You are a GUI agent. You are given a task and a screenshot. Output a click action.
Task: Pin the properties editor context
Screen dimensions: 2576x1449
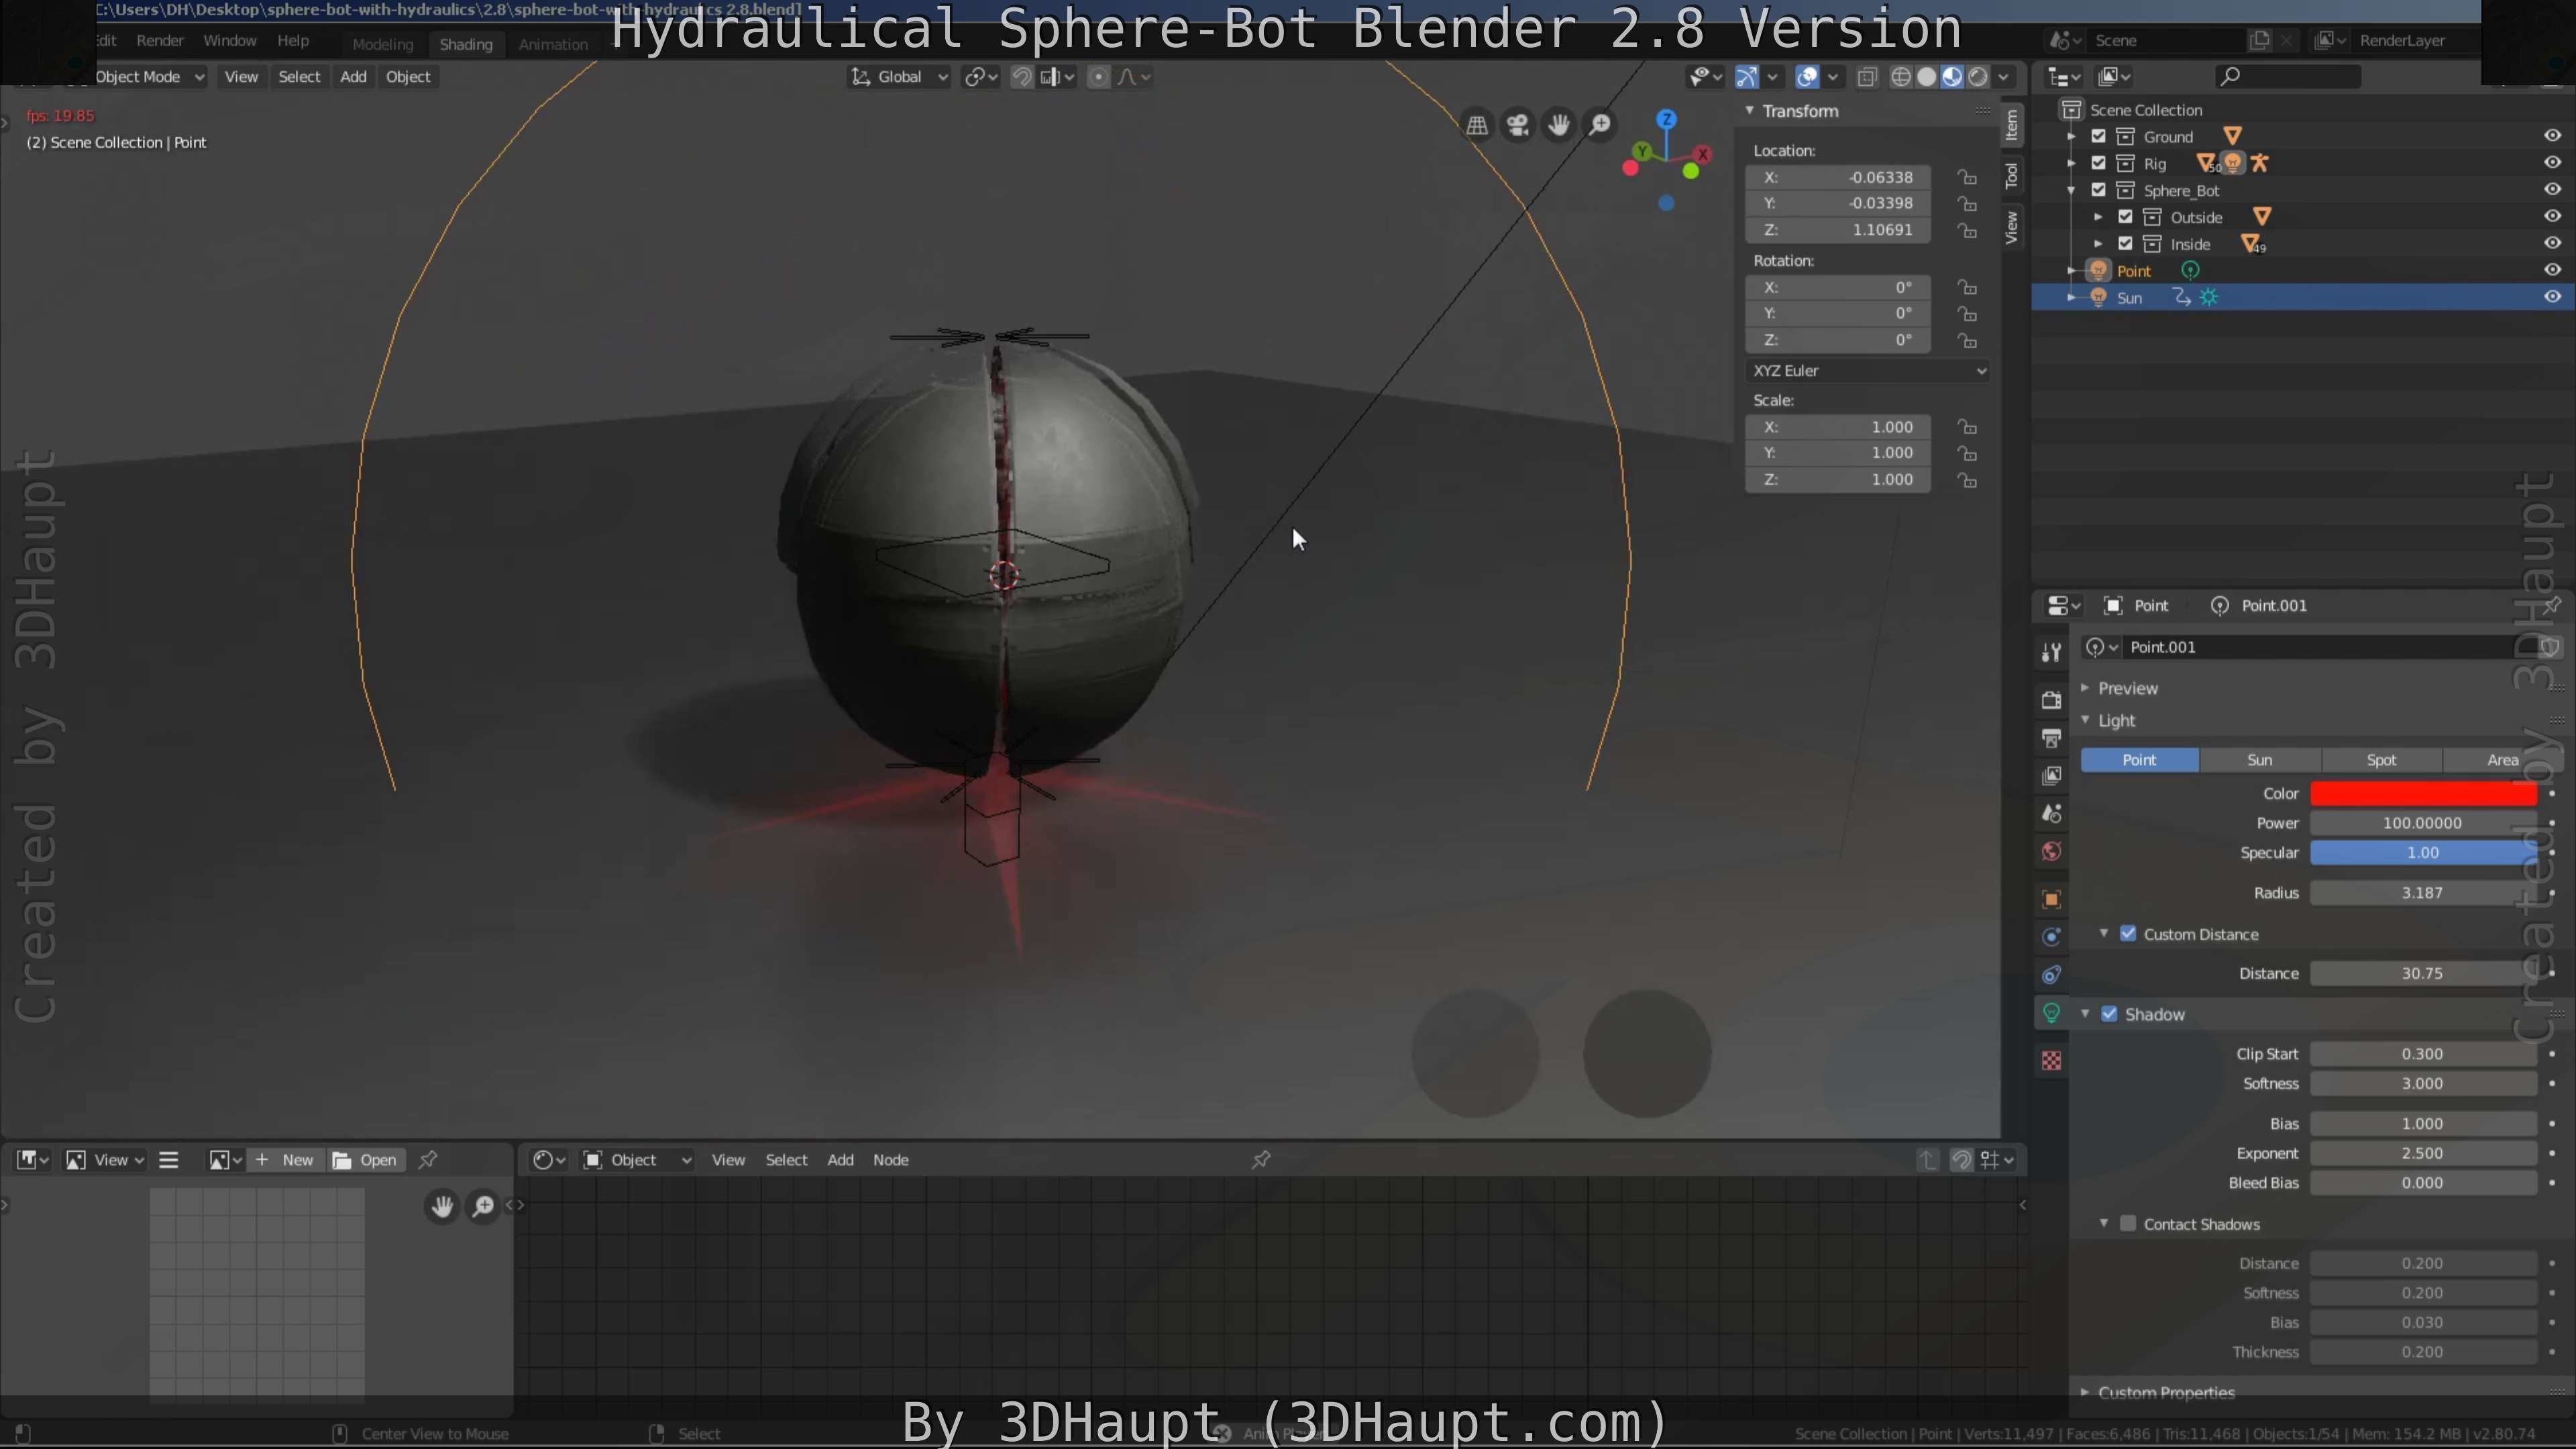point(2552,605)
